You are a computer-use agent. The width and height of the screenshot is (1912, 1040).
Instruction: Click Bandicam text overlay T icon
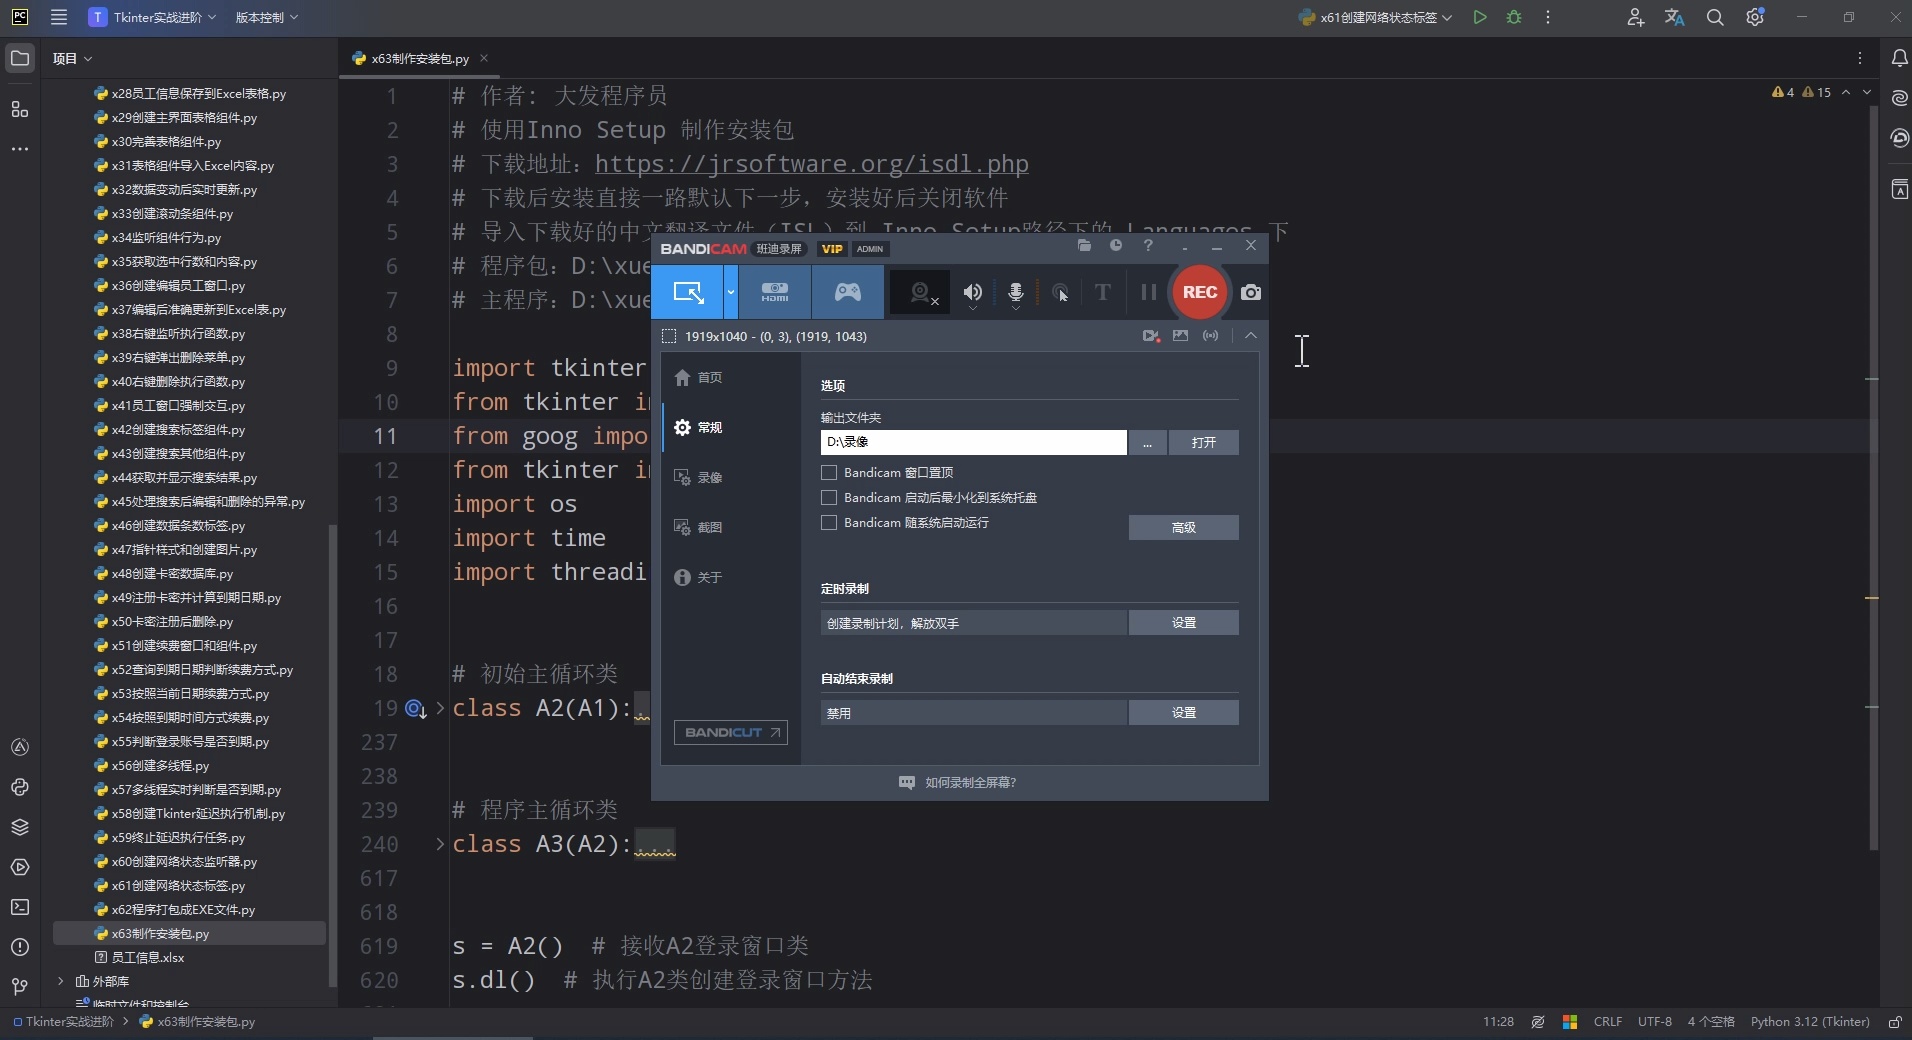(x=1103, y=292)
